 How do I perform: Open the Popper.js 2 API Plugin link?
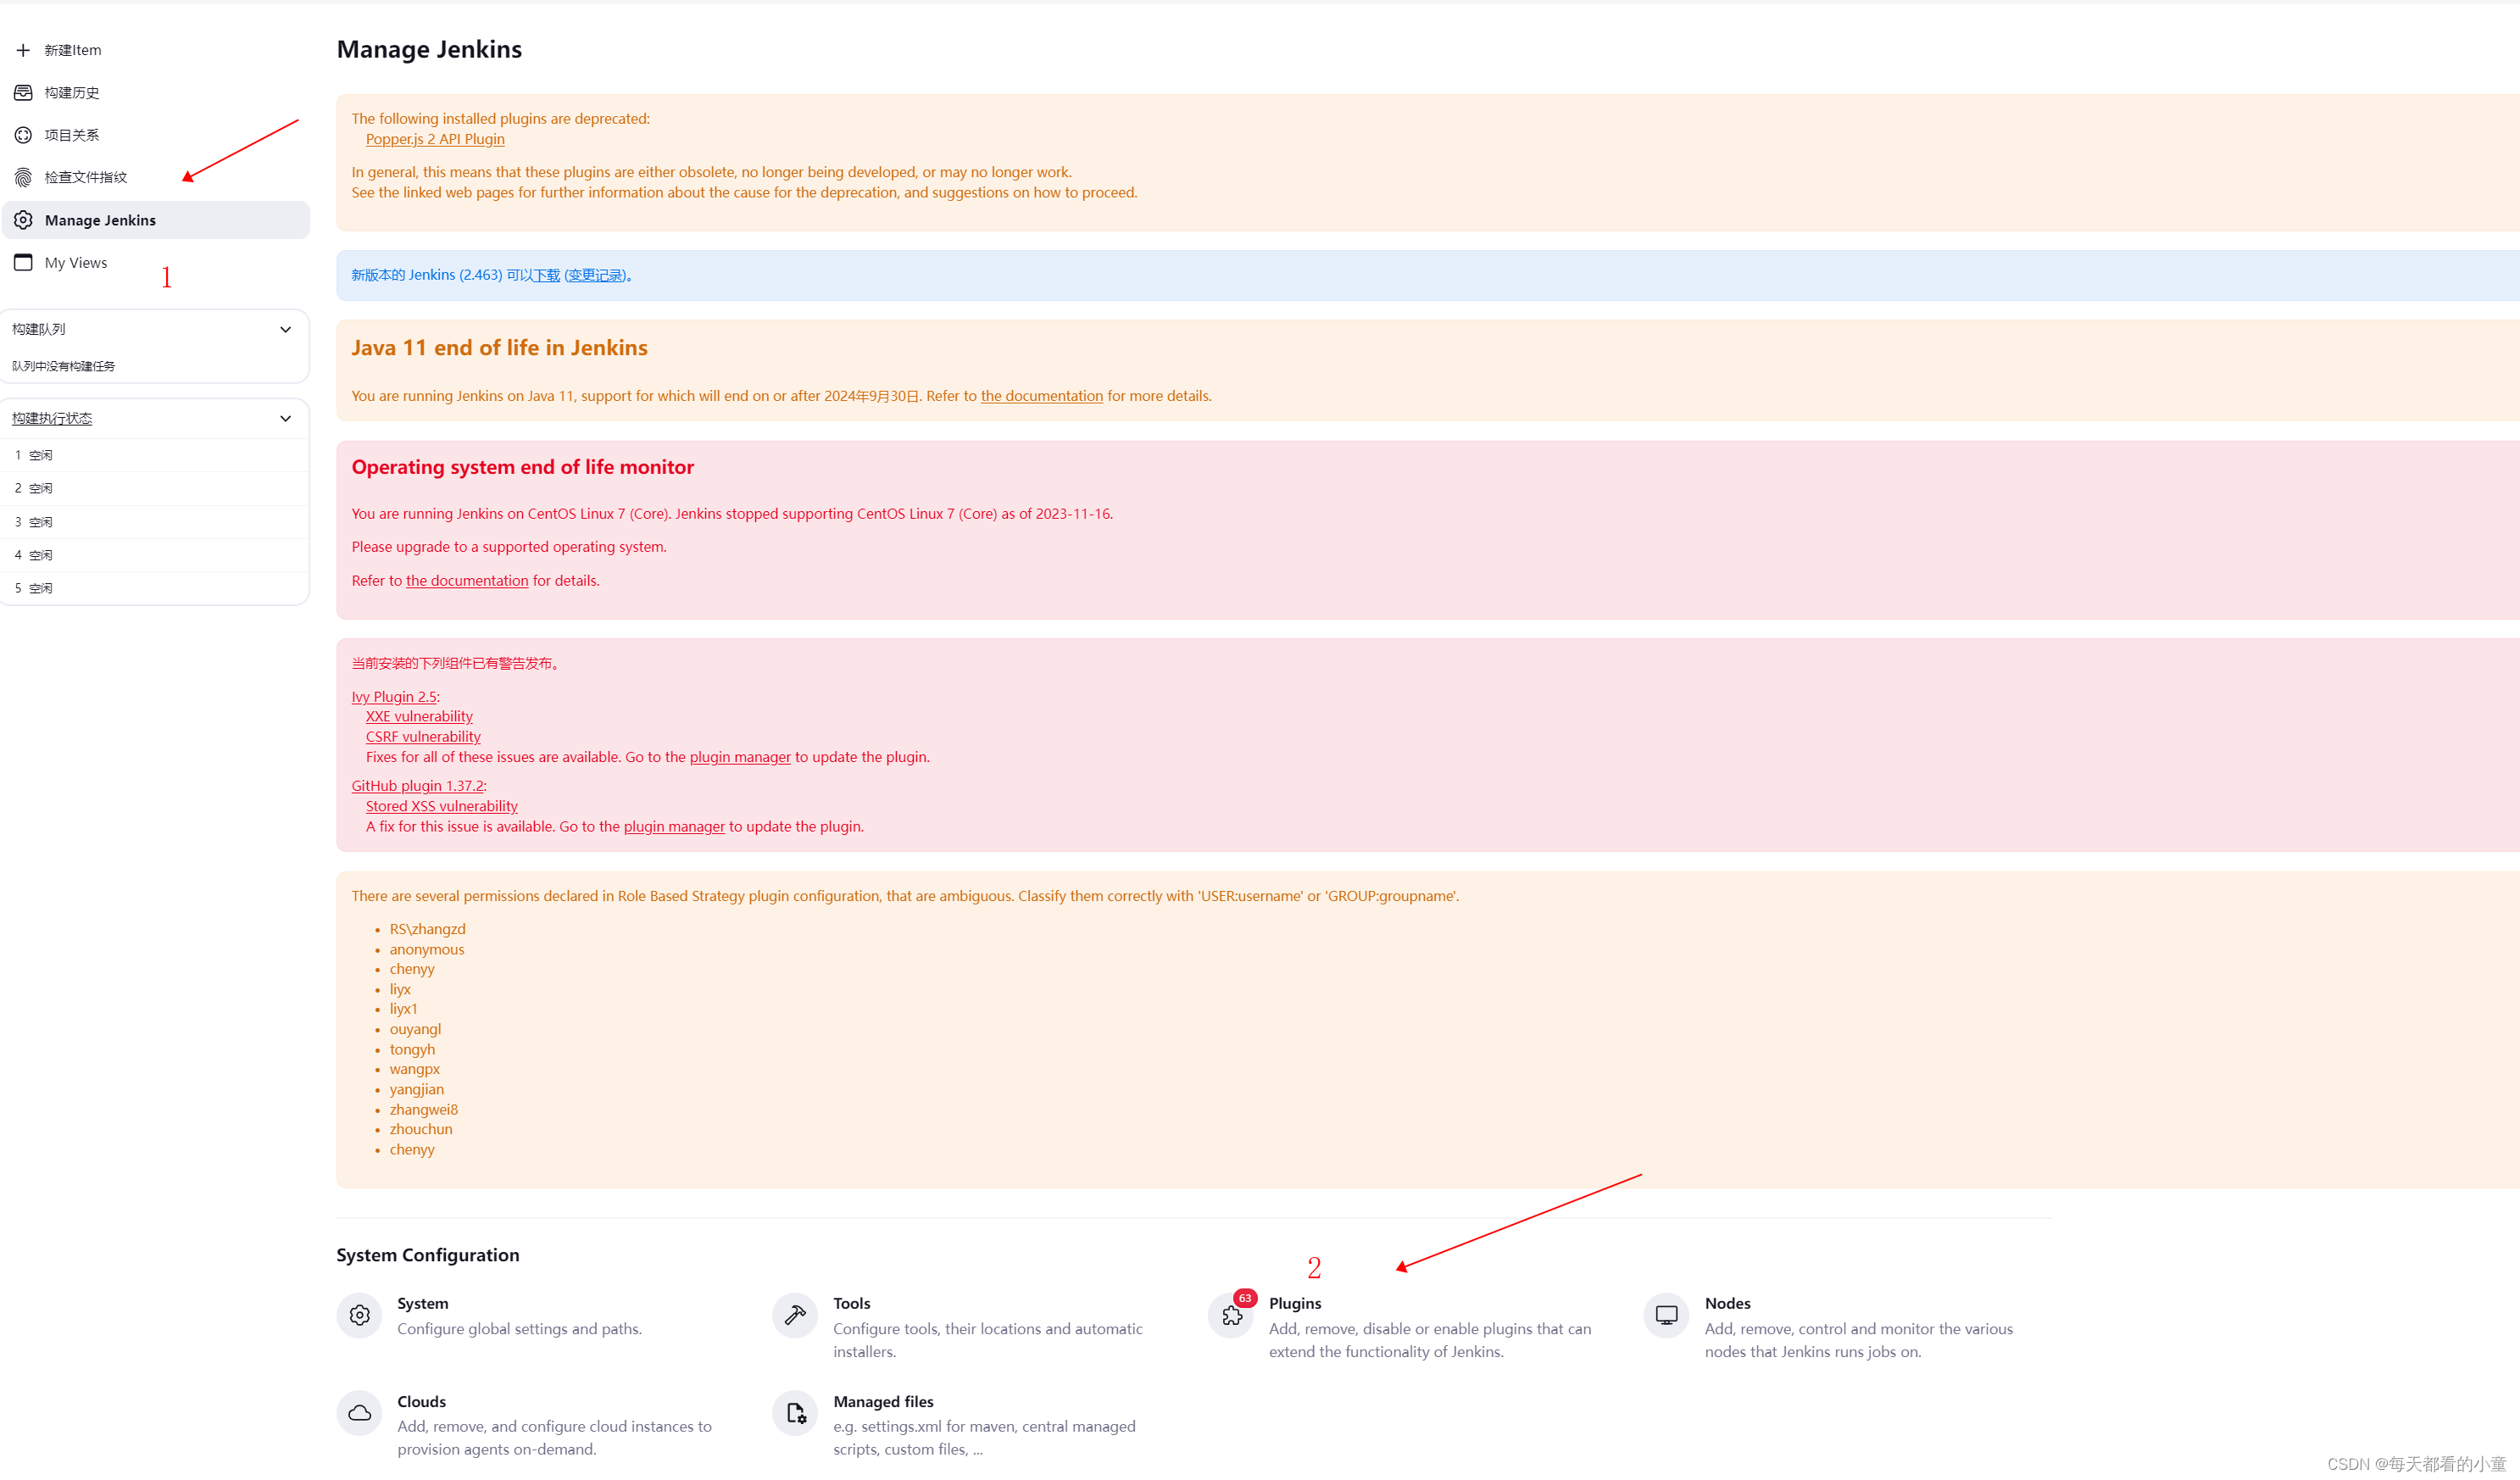434,139
